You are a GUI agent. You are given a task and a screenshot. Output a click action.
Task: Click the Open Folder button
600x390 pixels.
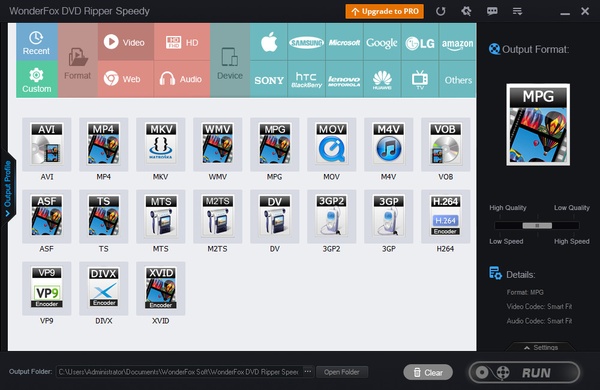(342, 372)
